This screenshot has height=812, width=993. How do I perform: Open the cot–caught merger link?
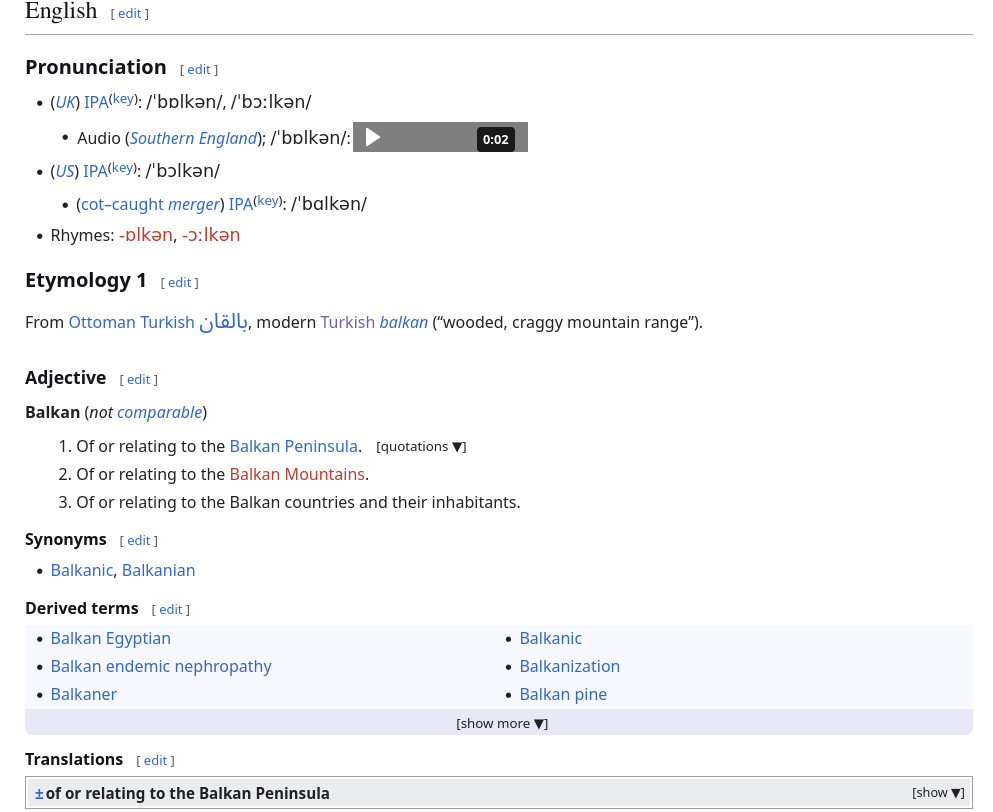(150, 204)
